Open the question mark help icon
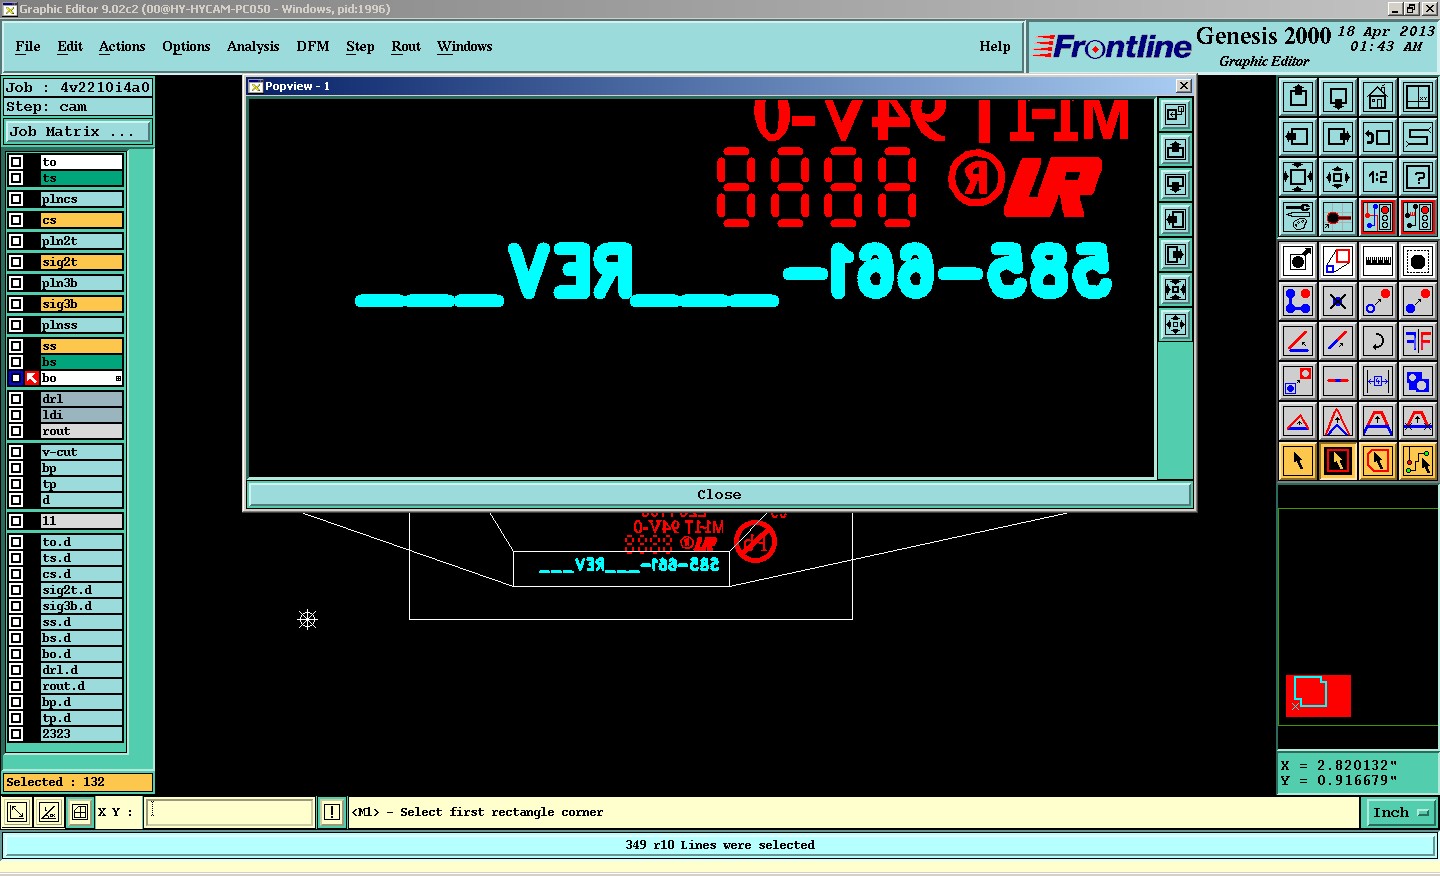 click(x=1418, y=177)
